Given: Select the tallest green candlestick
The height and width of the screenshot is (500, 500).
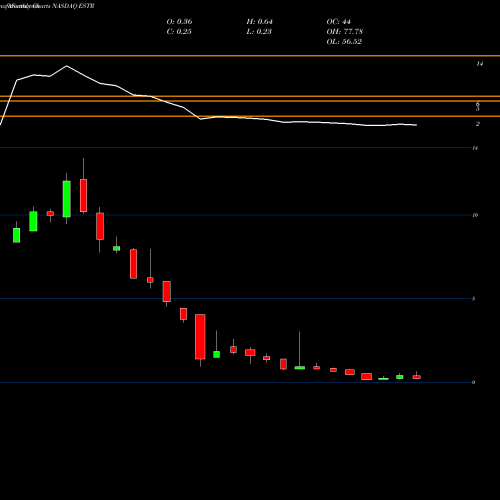Looking at the screenshot, I should (67, 199).
